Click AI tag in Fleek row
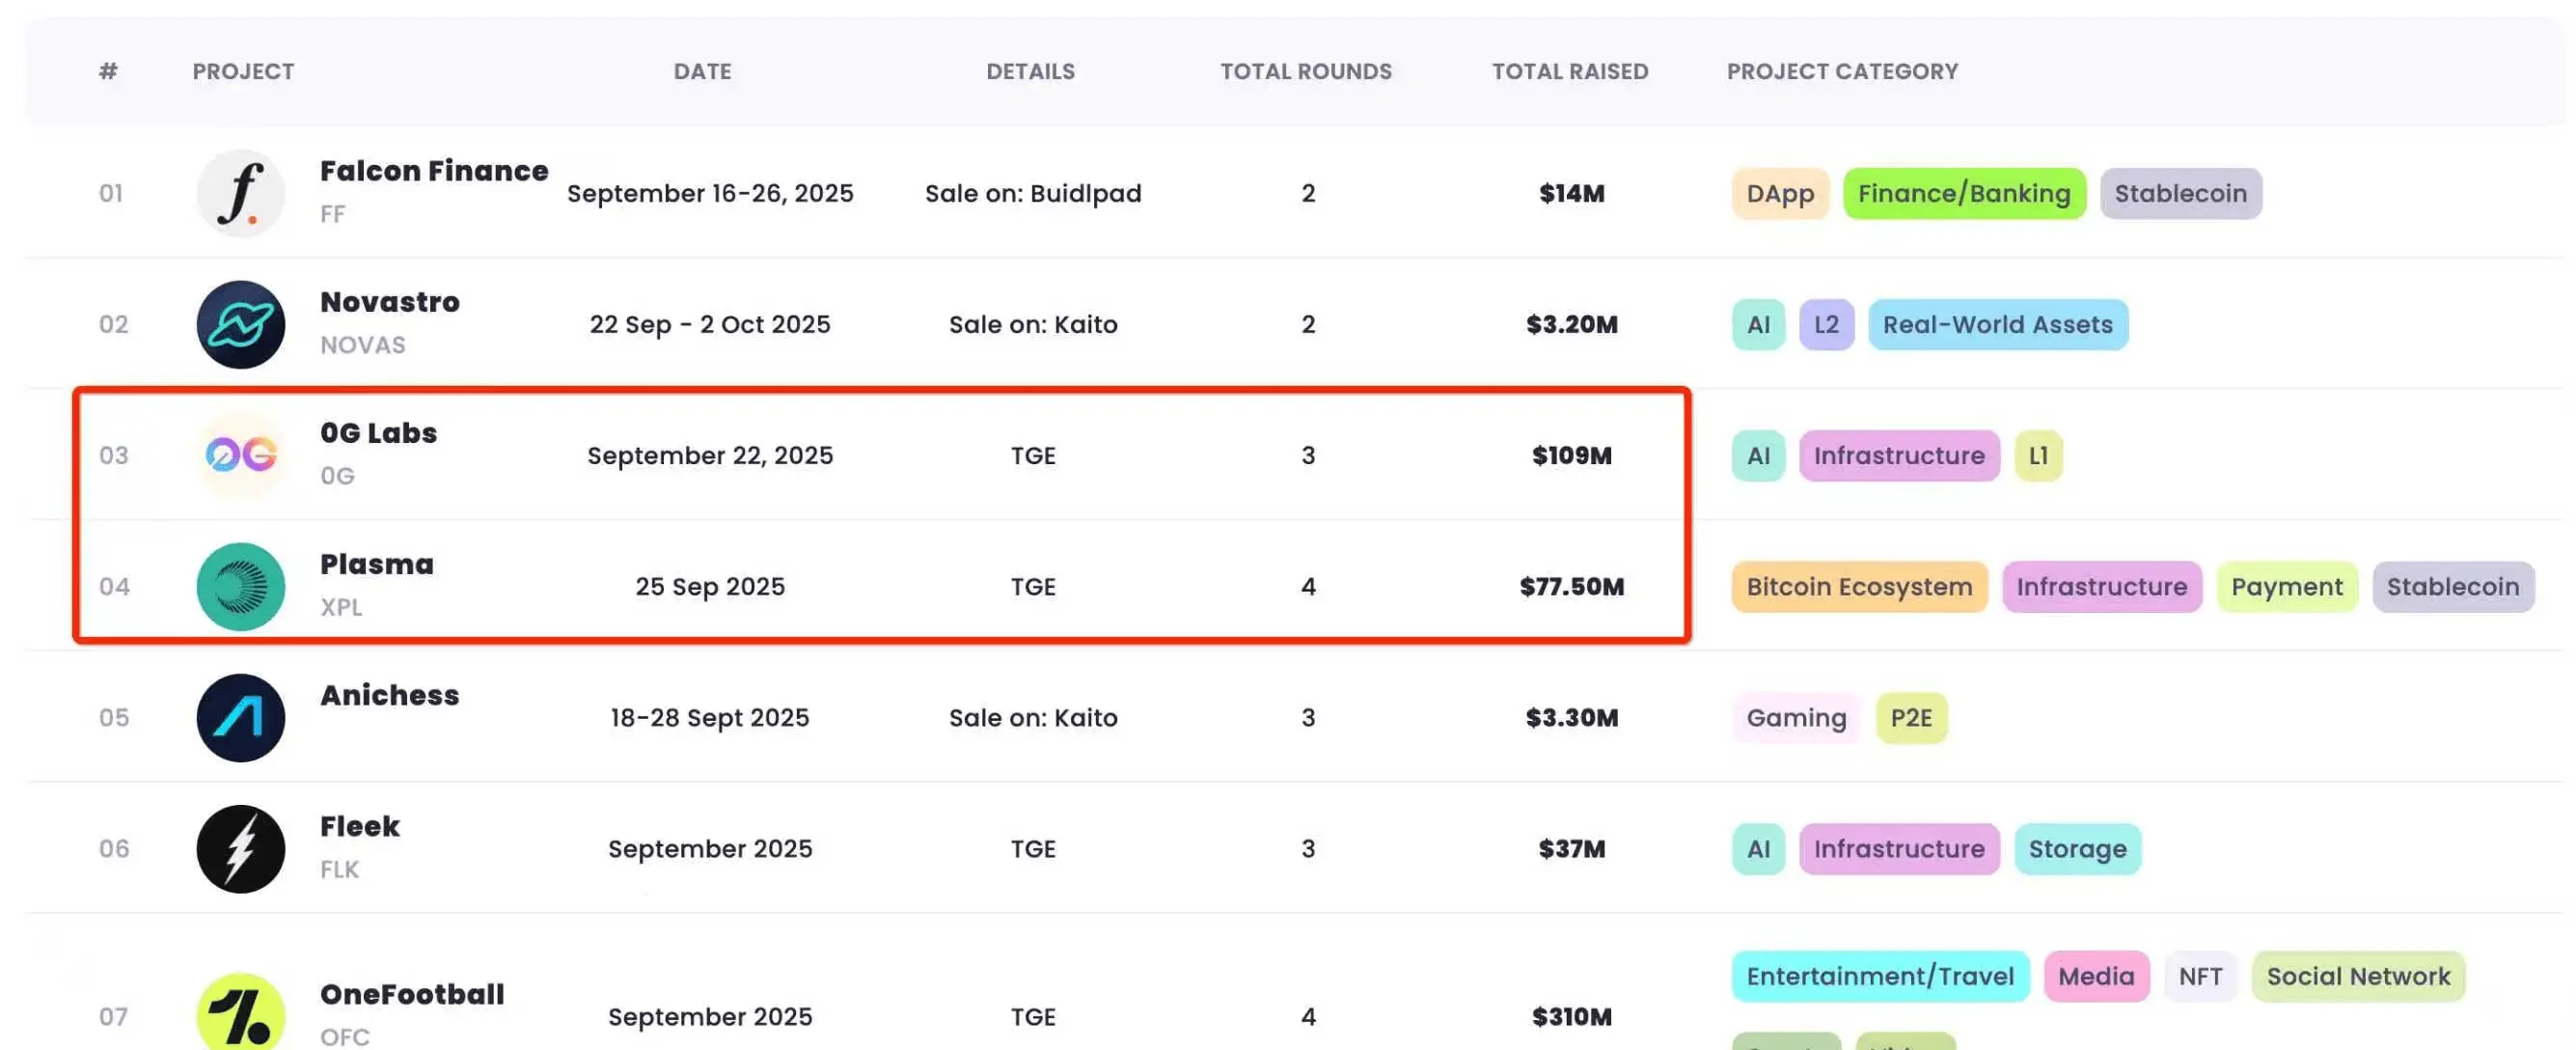 [x=1758, y=848]
